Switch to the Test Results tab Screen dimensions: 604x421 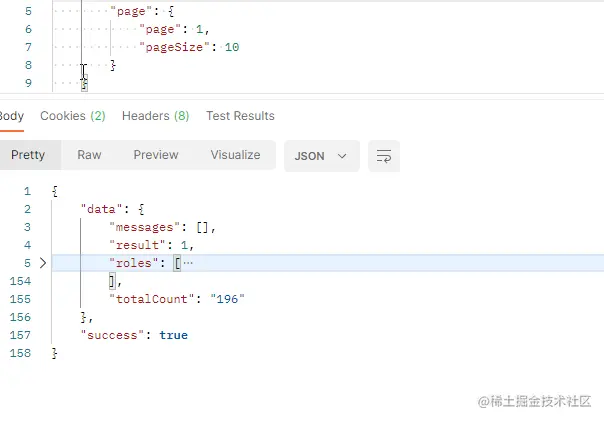pos(240,116)
